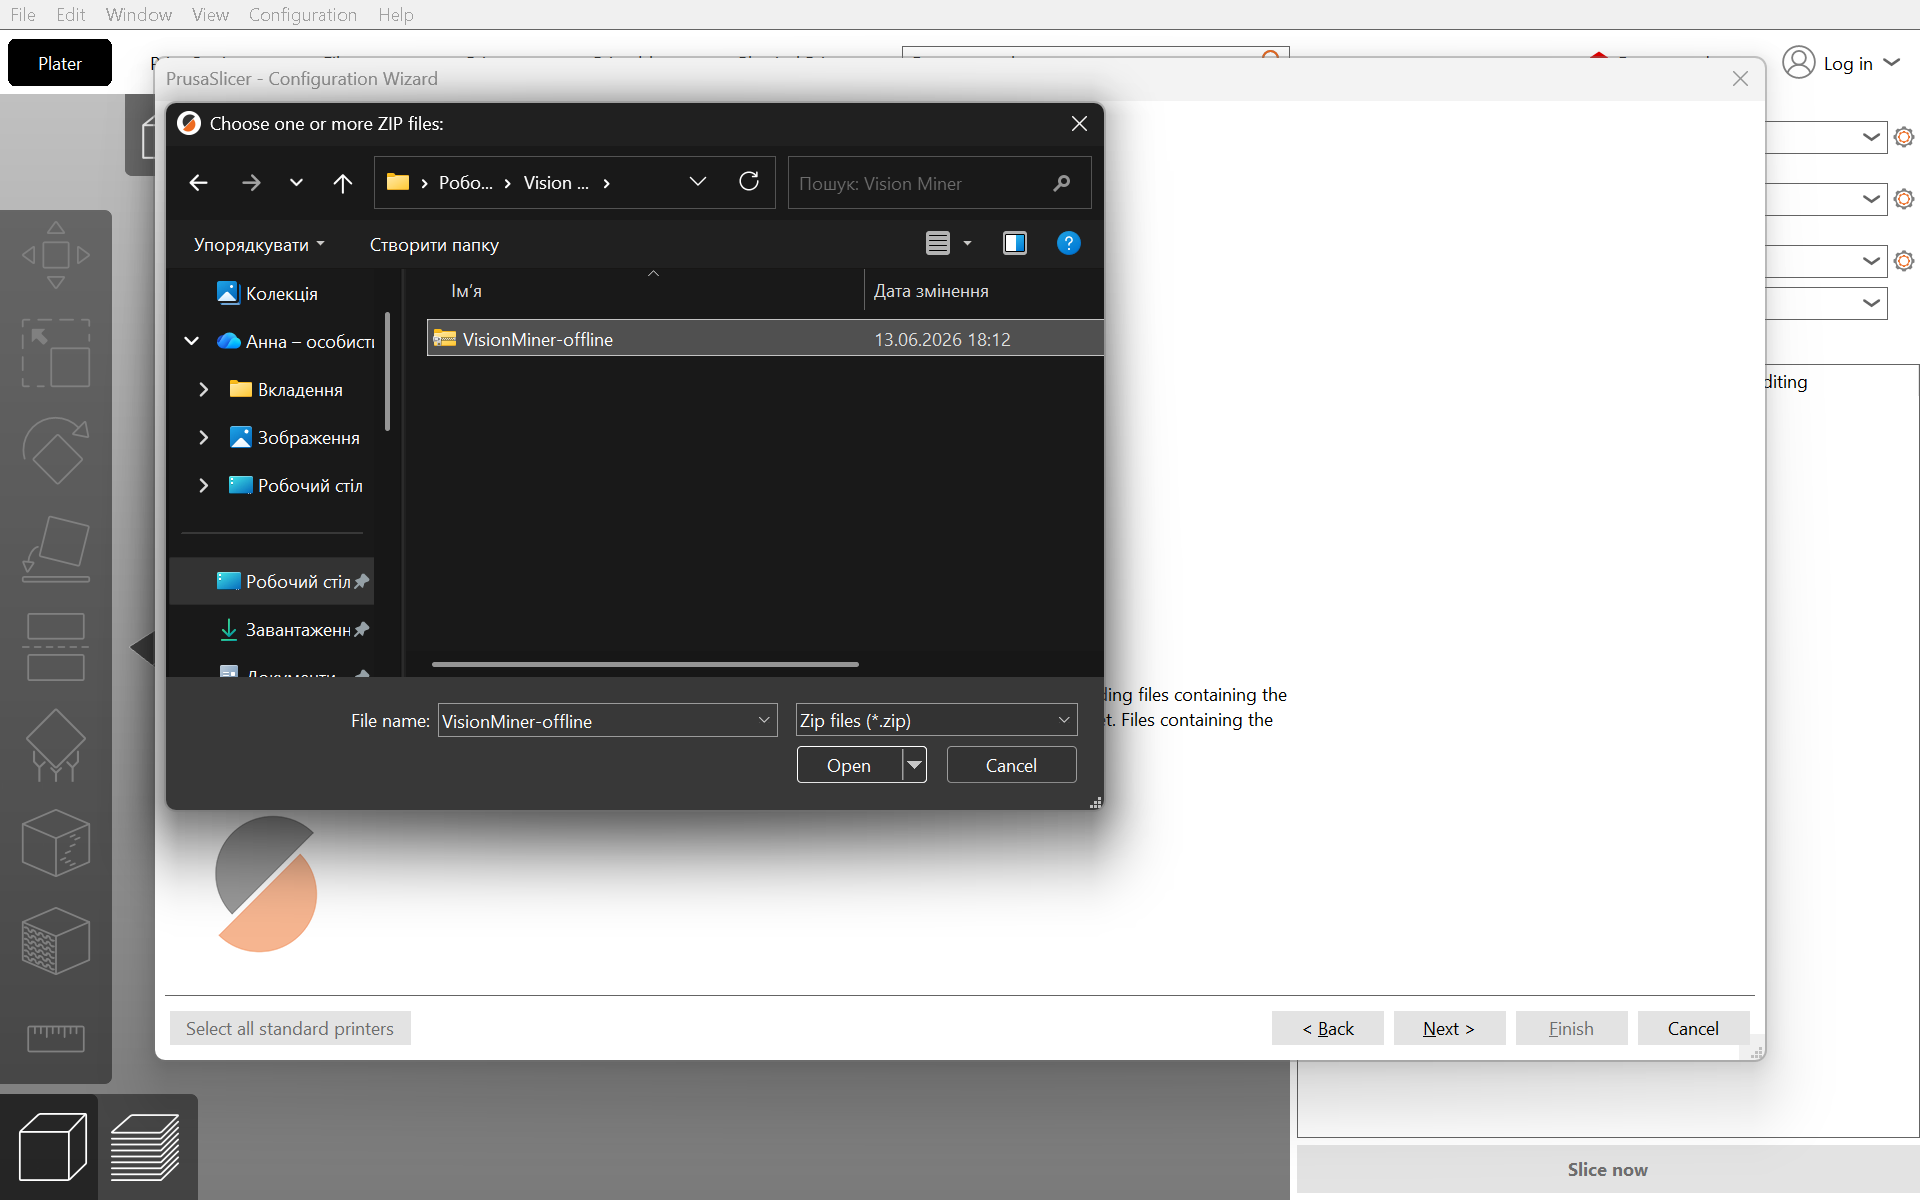Open second preset settings gear icon

tap(1904, 199)
